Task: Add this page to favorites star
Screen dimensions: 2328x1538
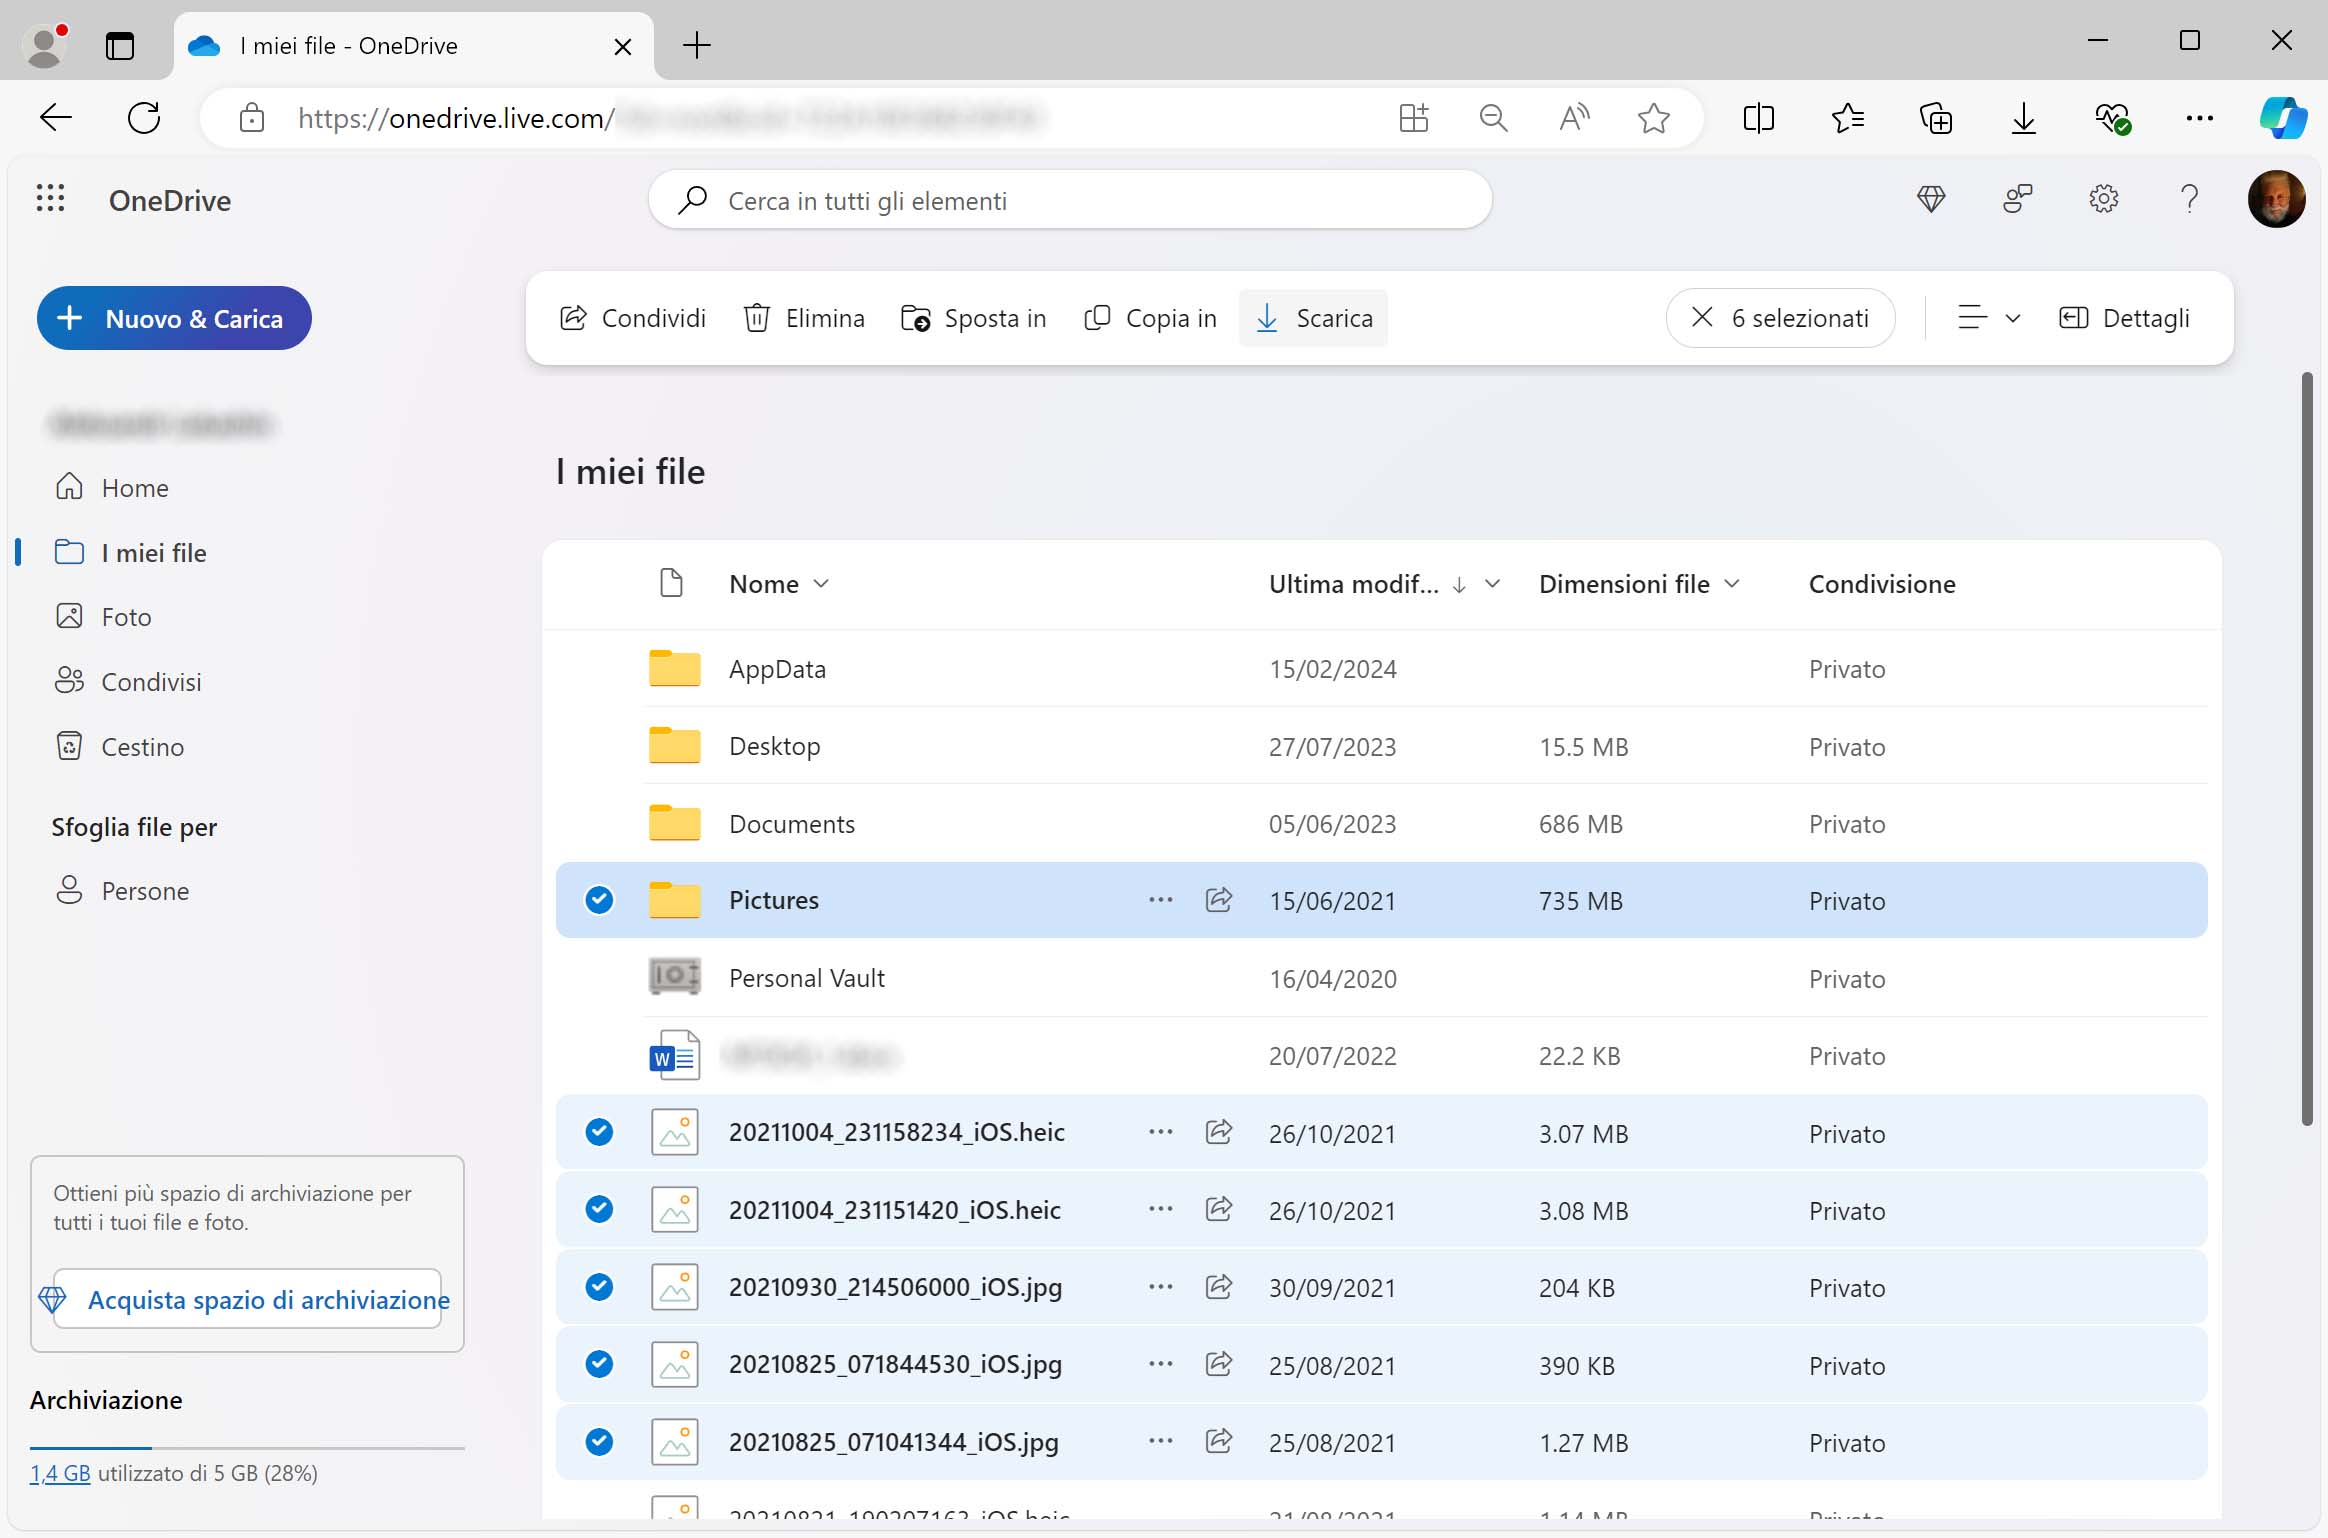Action: (x=1654, y=118)
